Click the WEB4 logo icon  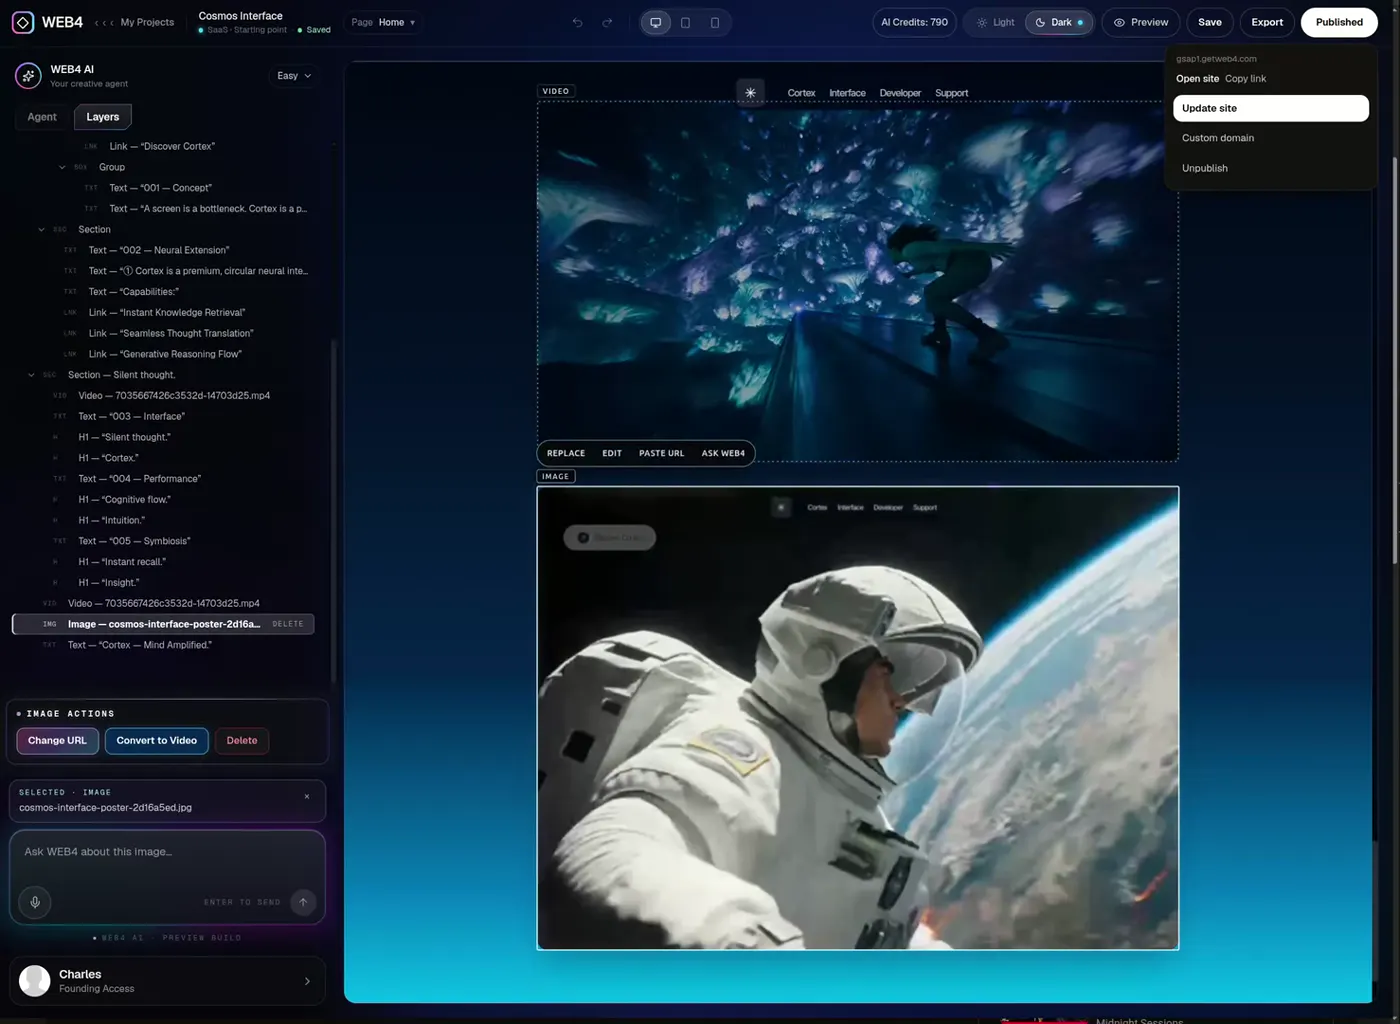[23, 22]
